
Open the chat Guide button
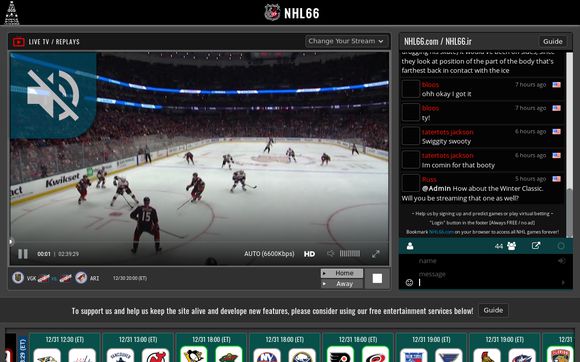click(x=553, y=41)
